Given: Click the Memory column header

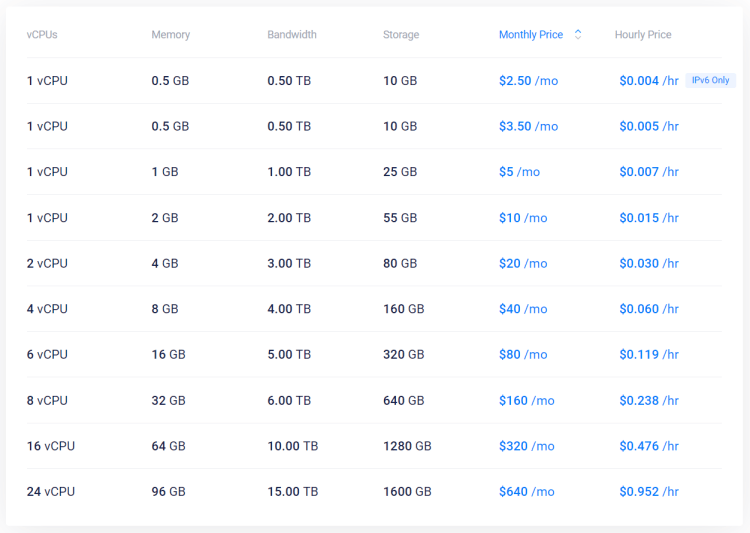Looking at the screenshot, I should [171, 34].
